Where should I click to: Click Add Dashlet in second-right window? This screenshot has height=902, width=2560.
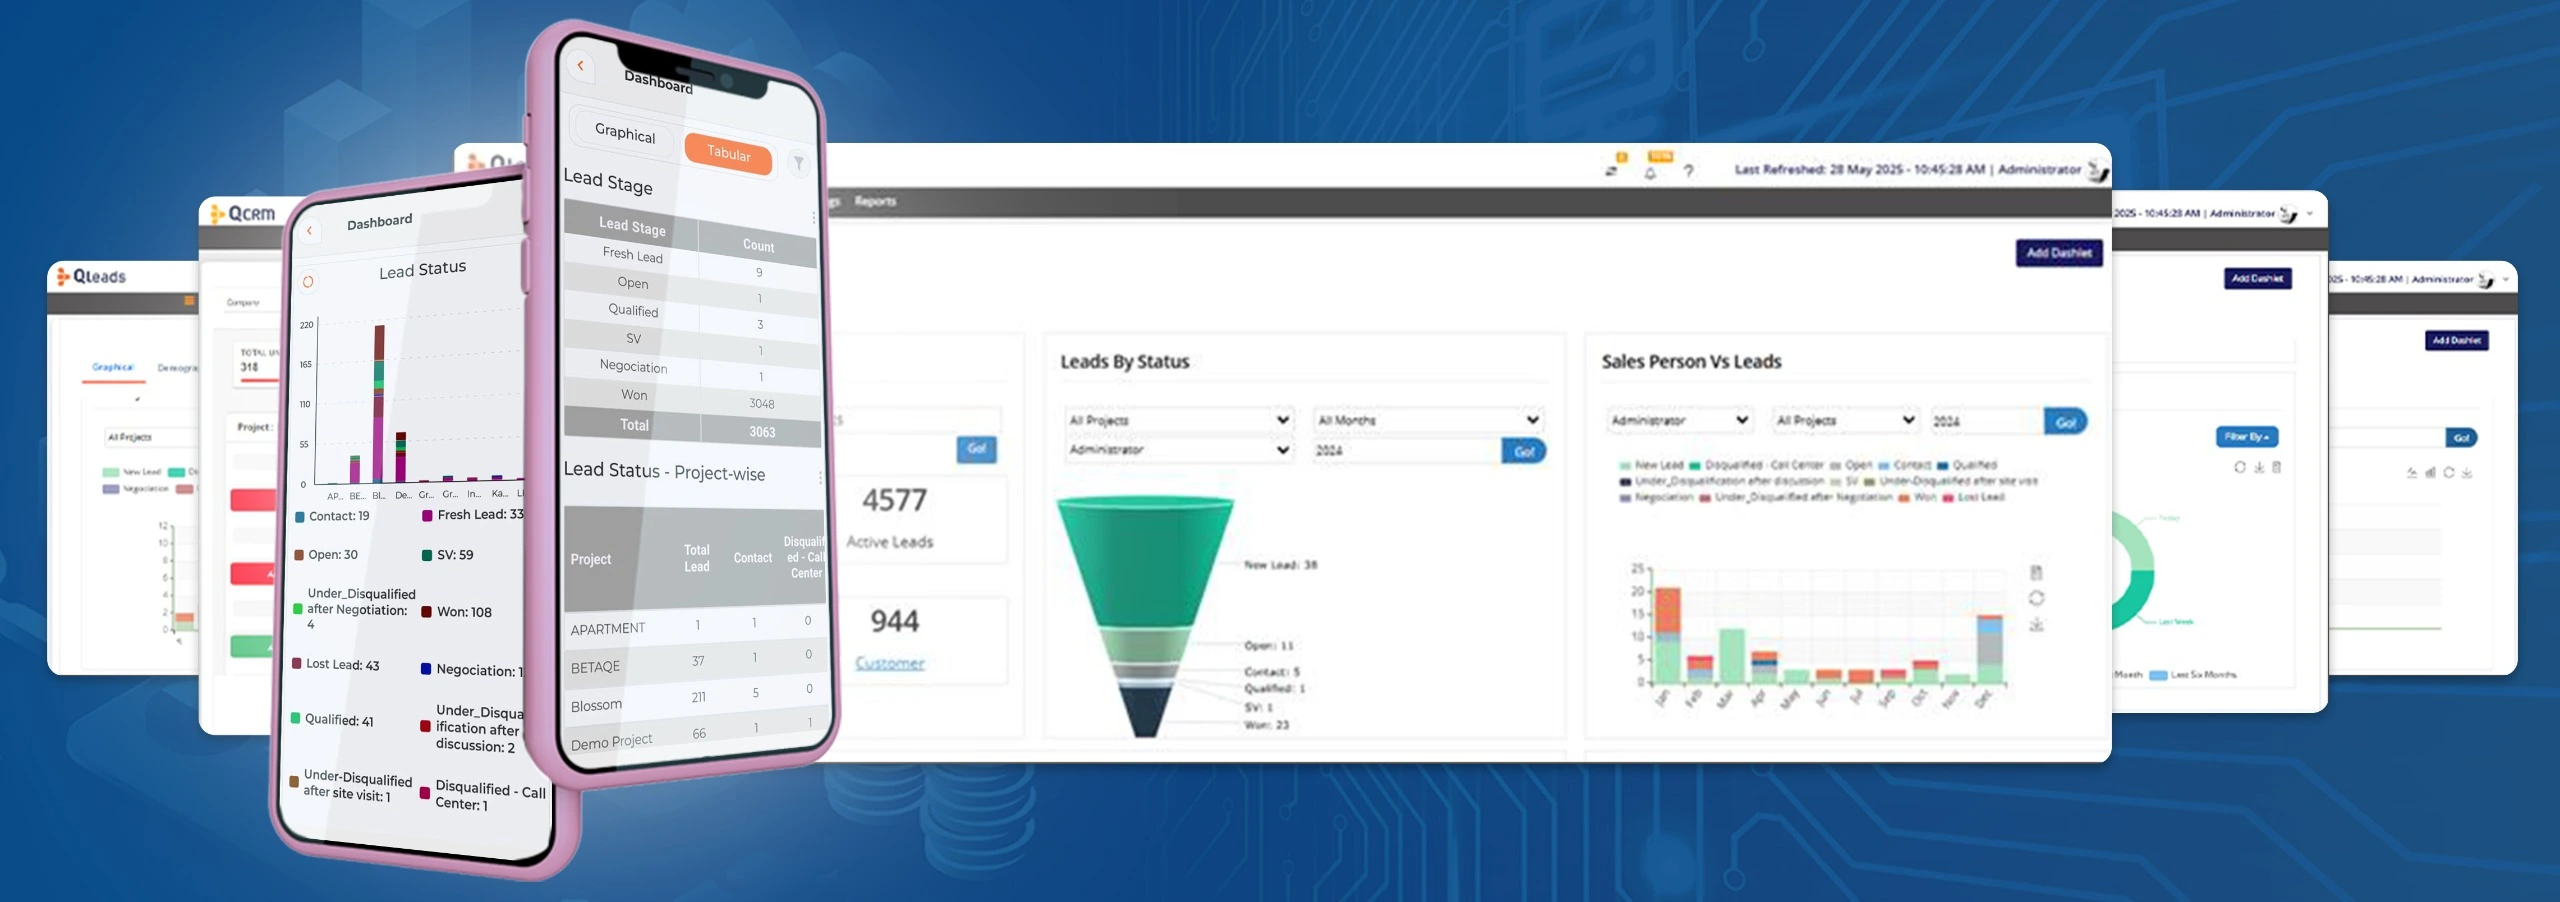(2258, 279)
